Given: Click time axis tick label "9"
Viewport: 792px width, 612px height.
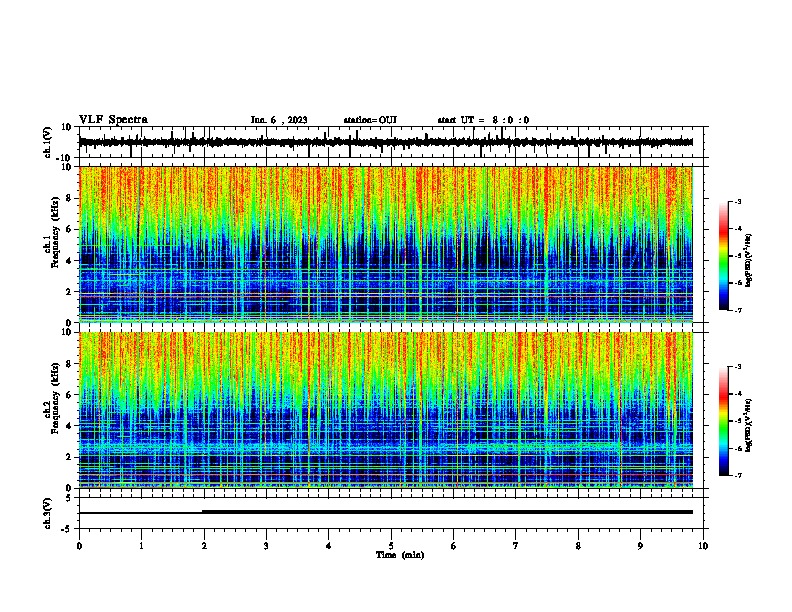Looking at the screenshot, I should click(x=640, y=545).
